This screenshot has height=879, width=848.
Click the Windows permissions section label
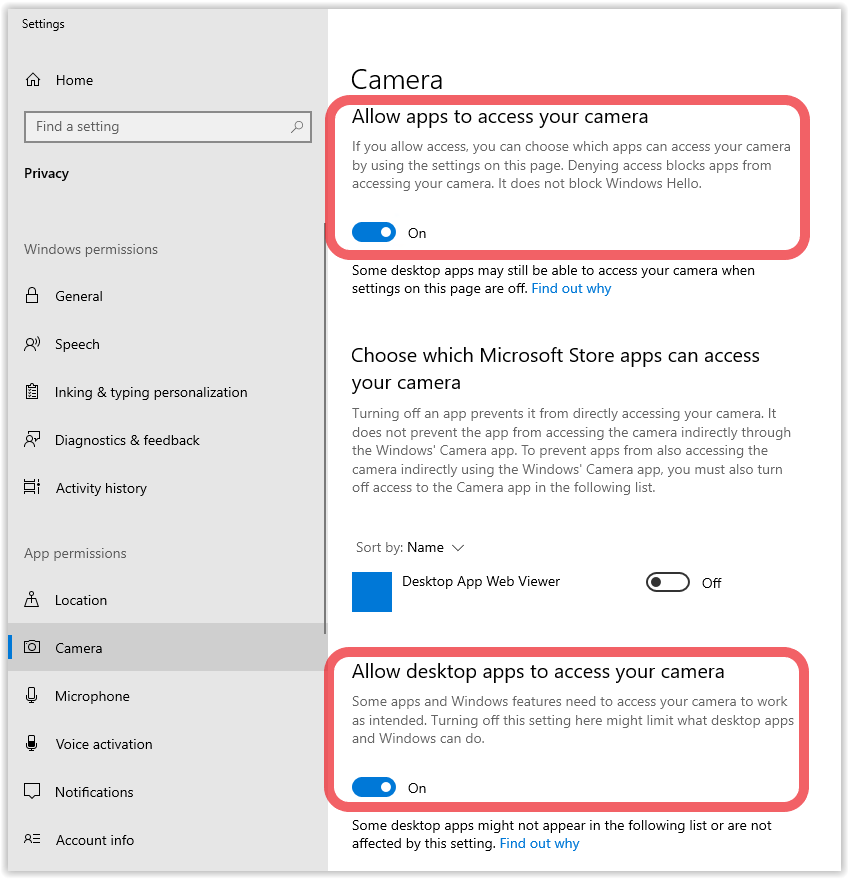tap(91, 249)
